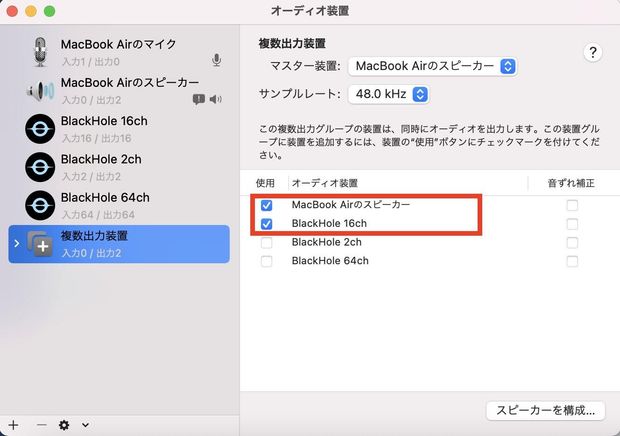Click the MacBook Air speaker device icon
Viewport: 620px width, 436px height.
(40, 91)
